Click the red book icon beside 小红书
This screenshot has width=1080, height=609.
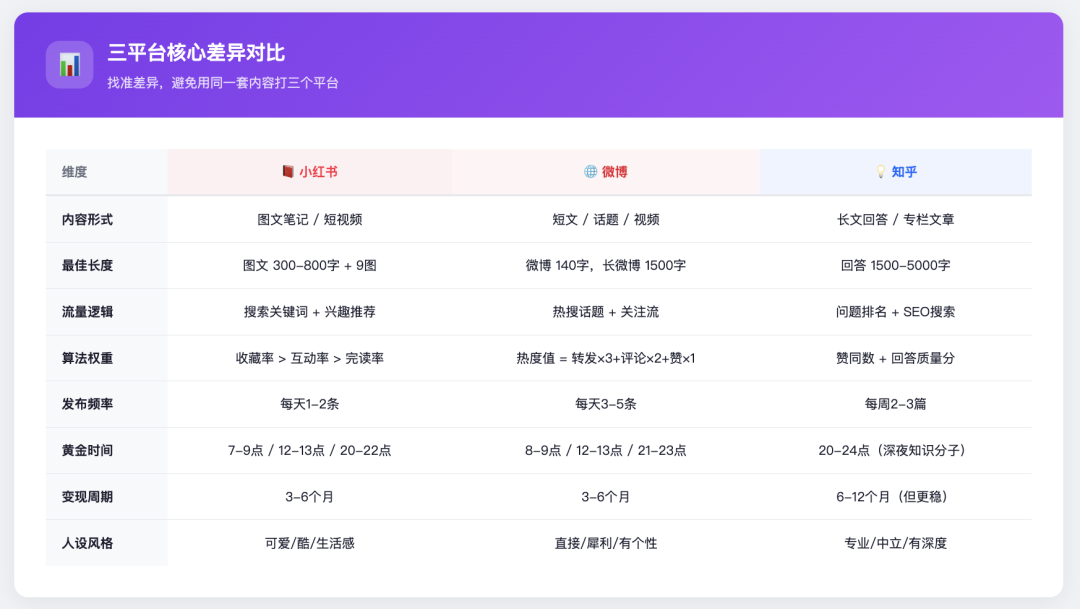coord(288,172)
